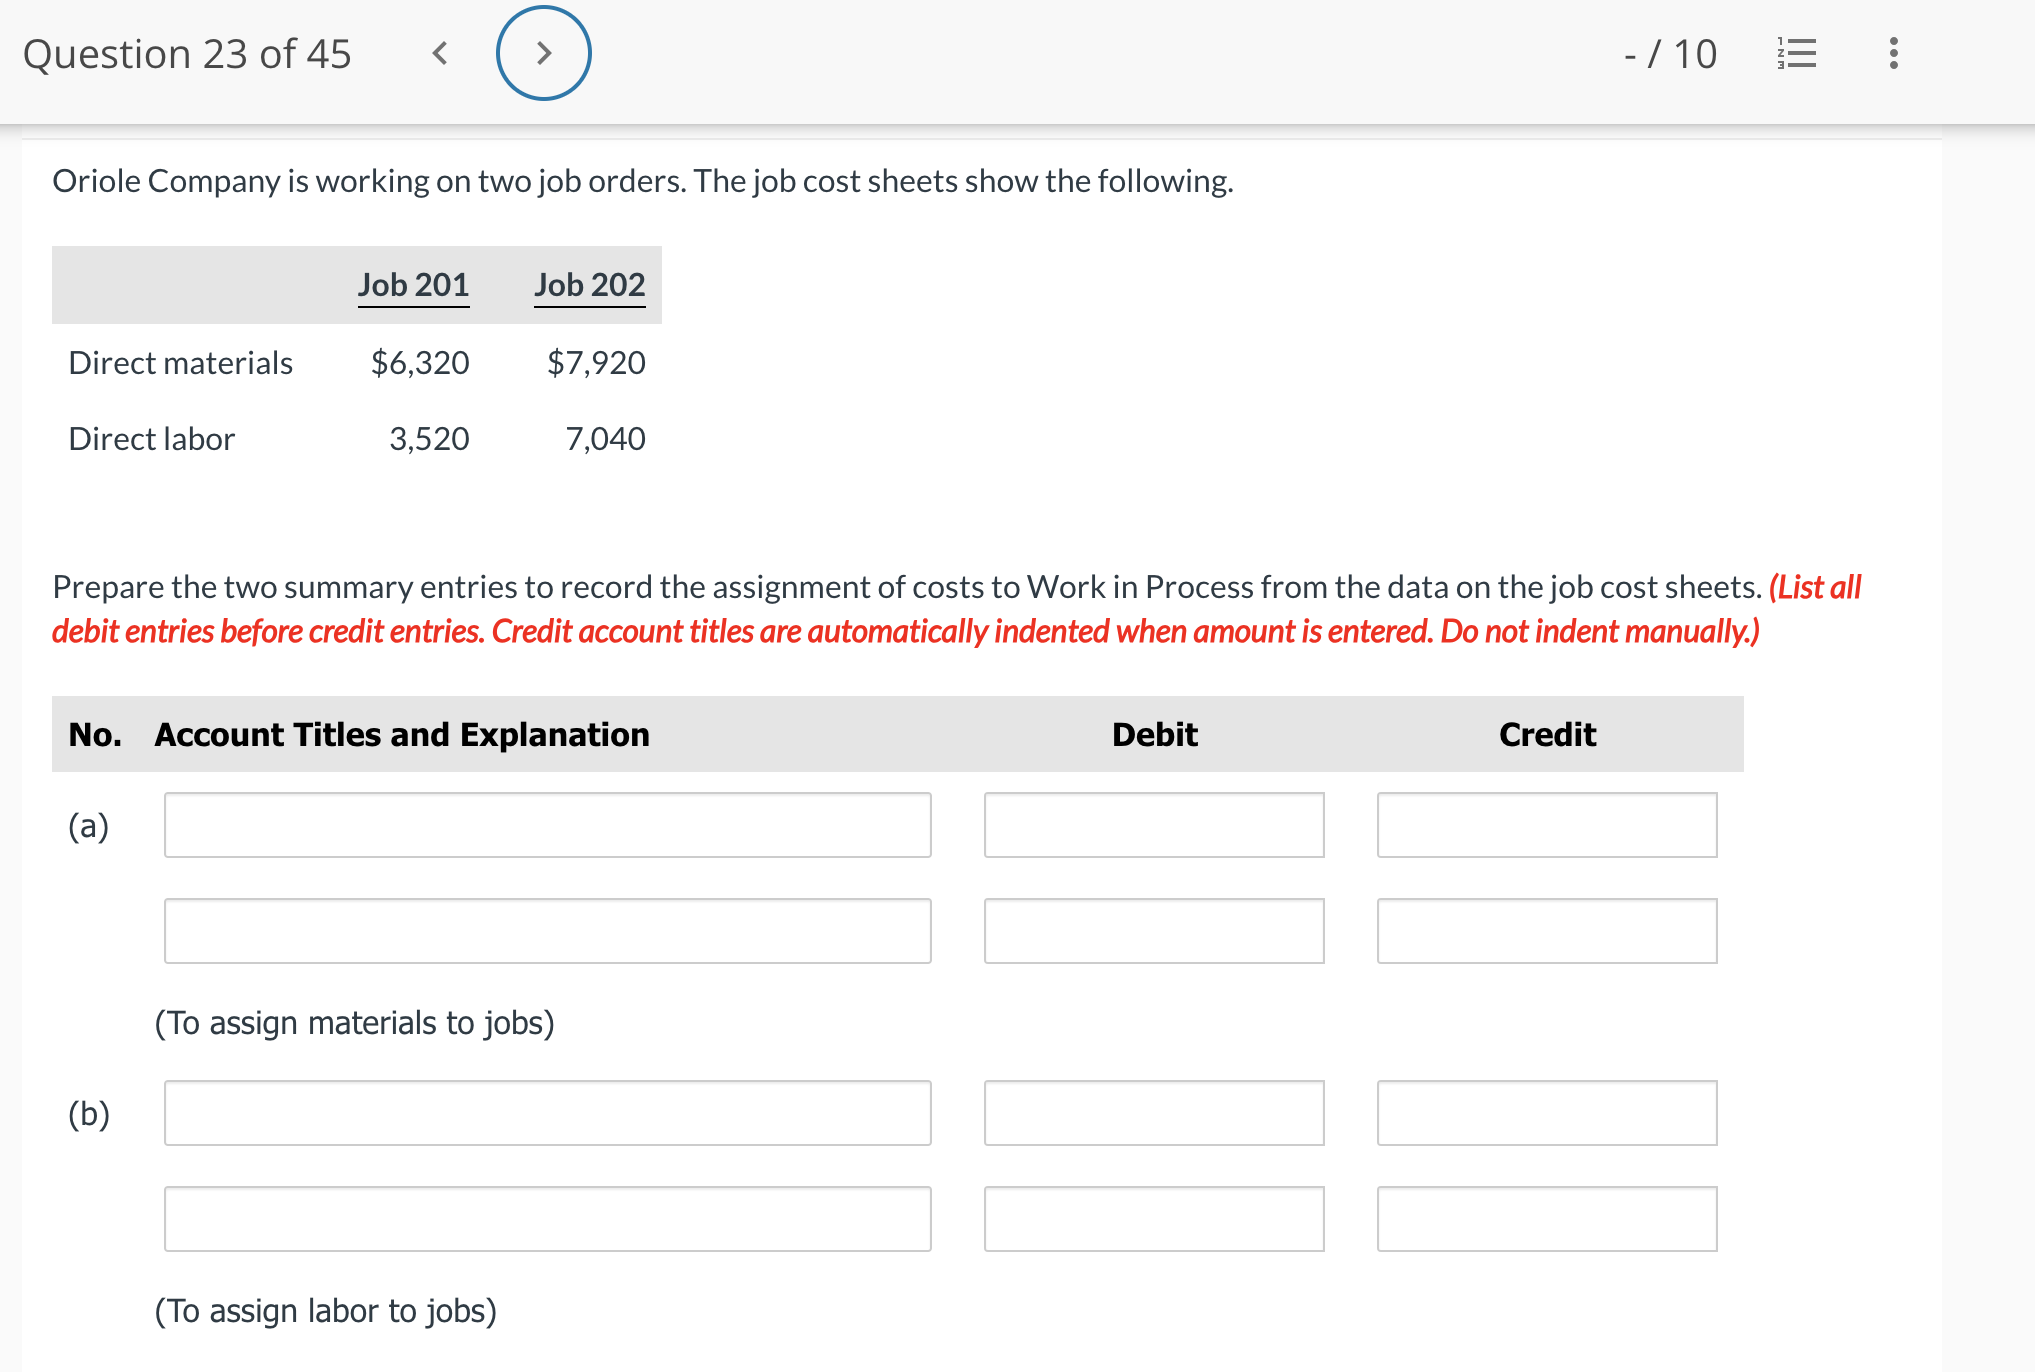
Task: Open the question list icon
Action: point(1796,53)
